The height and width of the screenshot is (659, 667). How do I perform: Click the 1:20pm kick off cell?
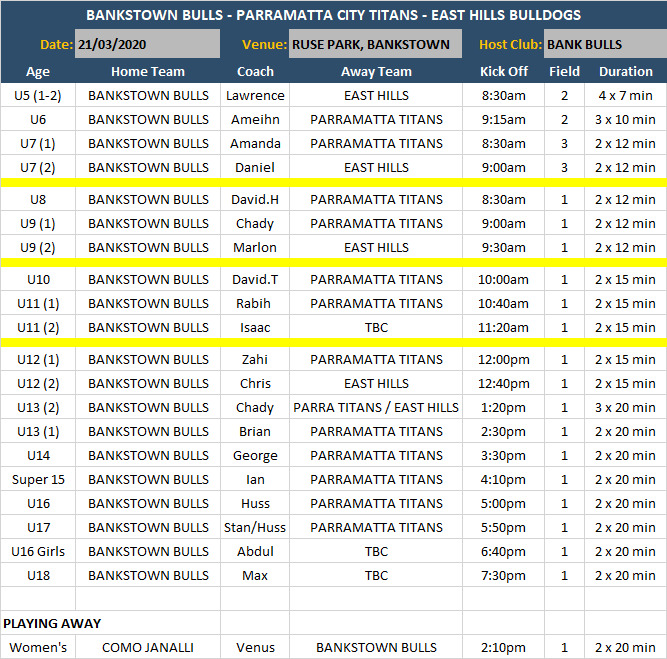[504, 408]
